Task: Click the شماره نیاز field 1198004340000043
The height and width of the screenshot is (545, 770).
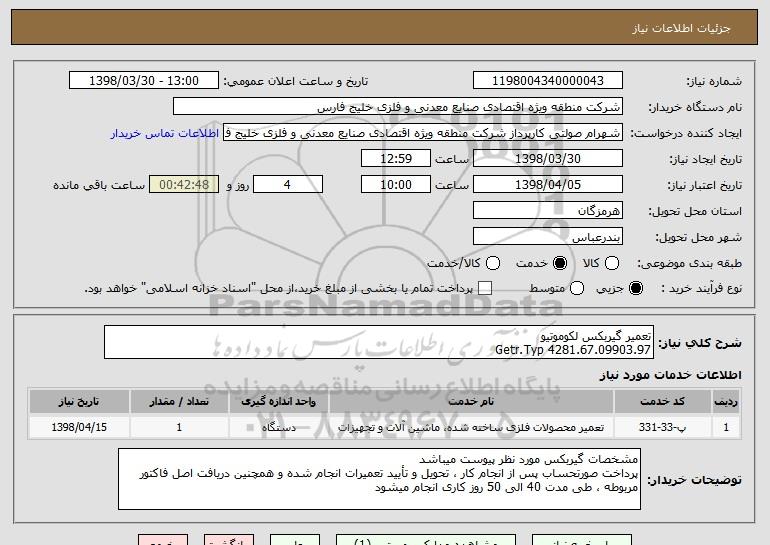Action: (x=548, y=81)
